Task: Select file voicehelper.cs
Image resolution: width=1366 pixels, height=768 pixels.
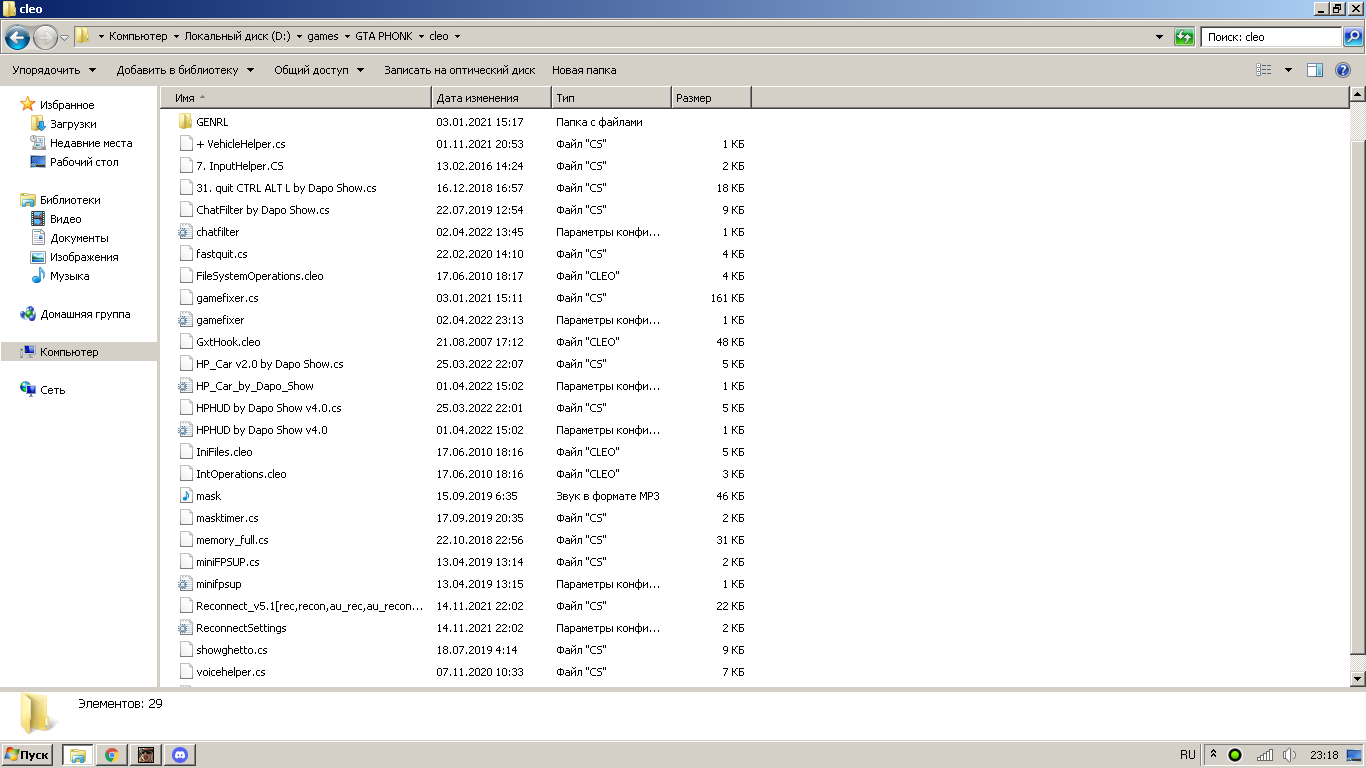Action: pyautogui.click(x=231, y=672)
